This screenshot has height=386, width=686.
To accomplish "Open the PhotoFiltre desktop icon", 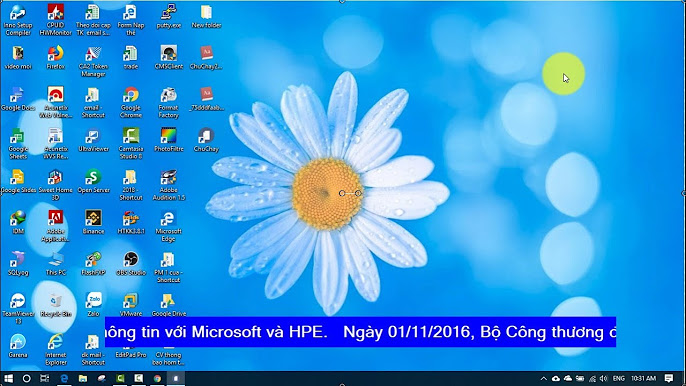I will tap(168, 140).
